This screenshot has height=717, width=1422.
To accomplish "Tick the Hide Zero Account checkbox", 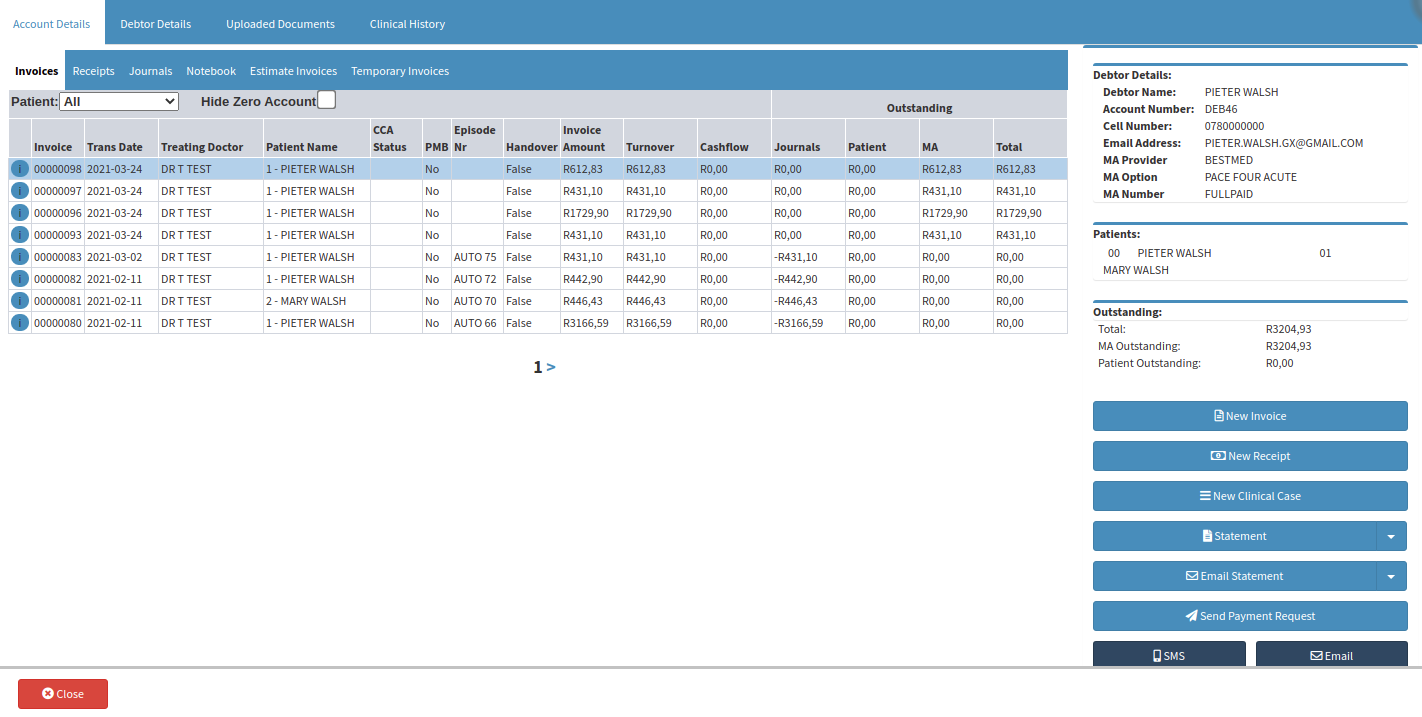I will click(x=326, y=100).
